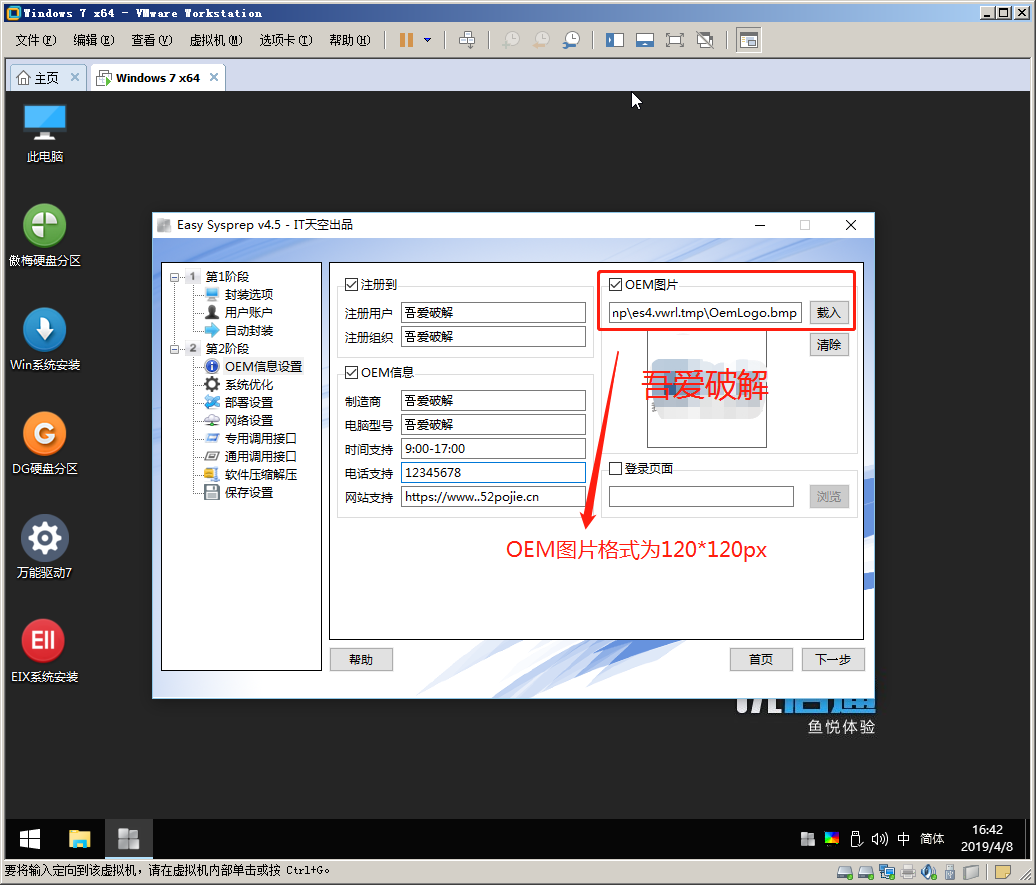Select 自动封装 in the tree
The height and width of the screenshot is (885, 1036).
tap(248, 330)
